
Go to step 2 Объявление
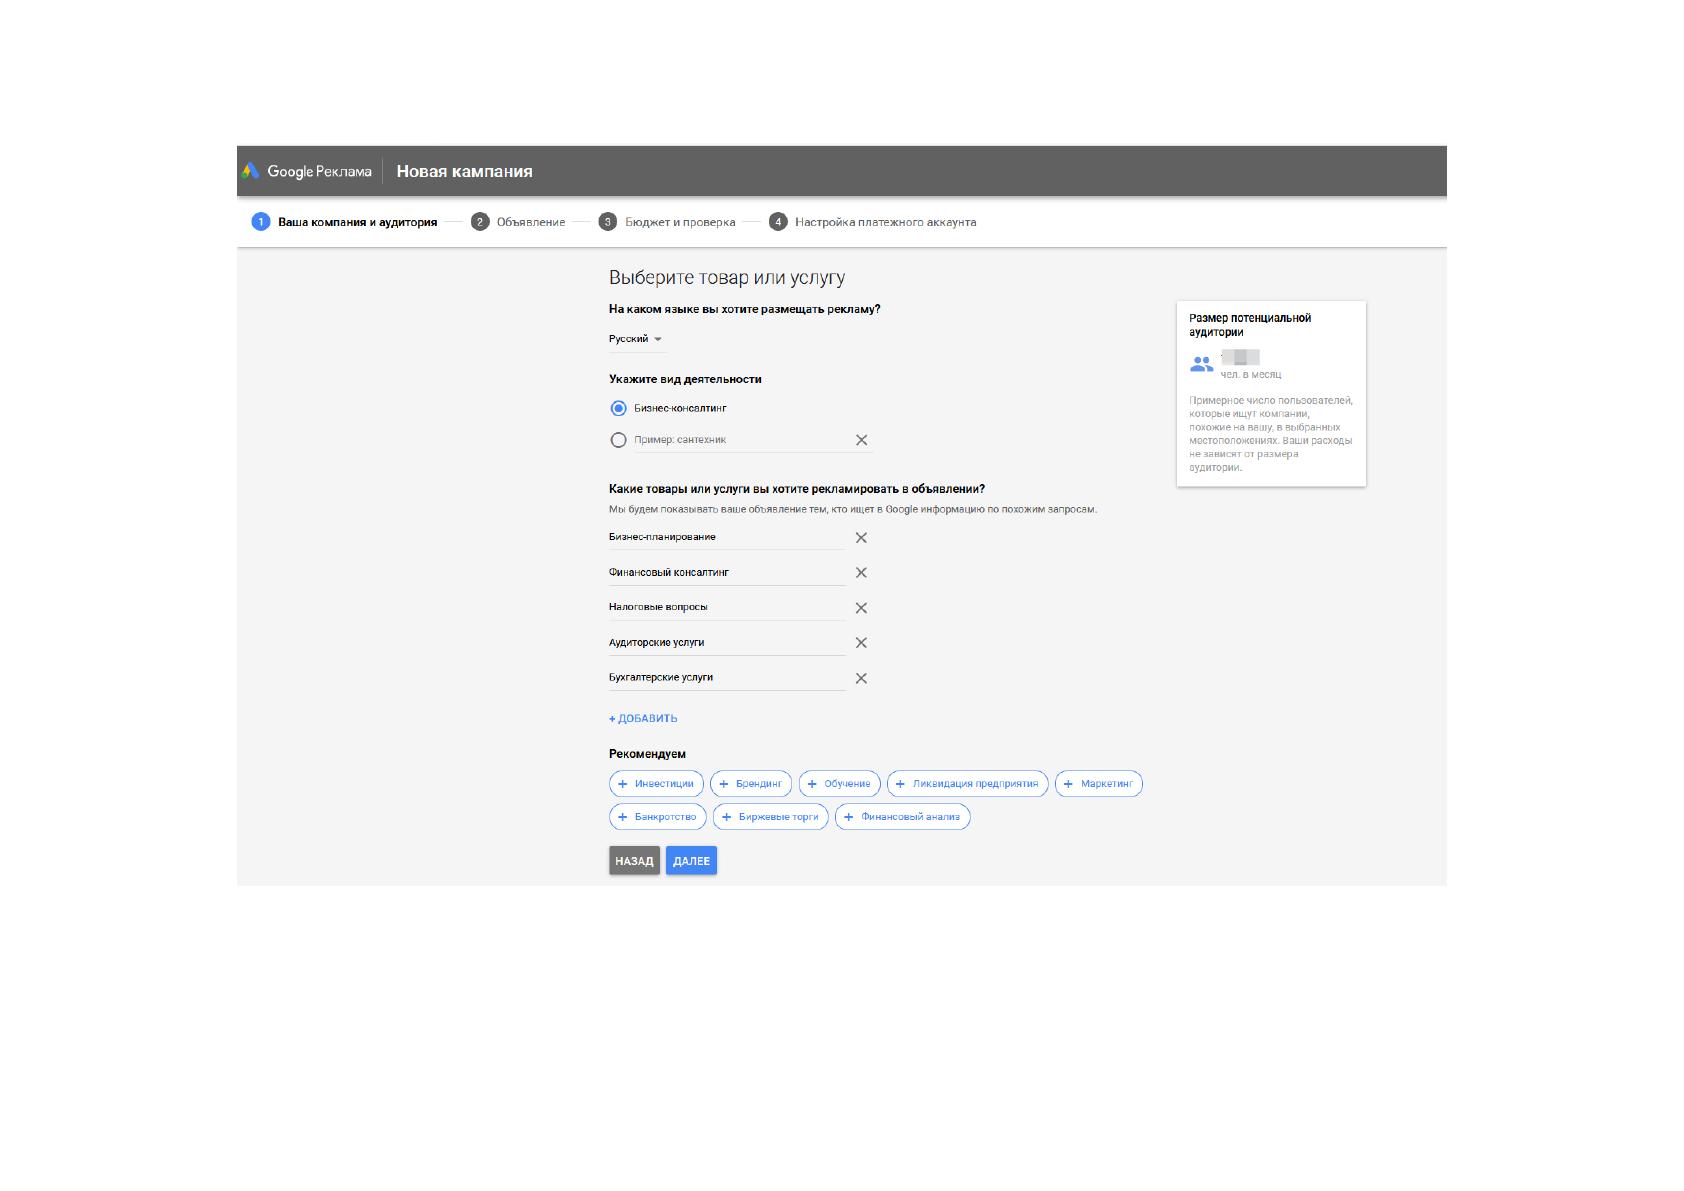pos(519,222)
